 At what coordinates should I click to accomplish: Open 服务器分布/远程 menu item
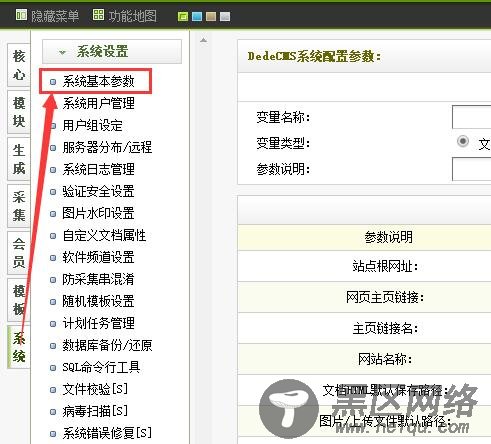point(107,147)
